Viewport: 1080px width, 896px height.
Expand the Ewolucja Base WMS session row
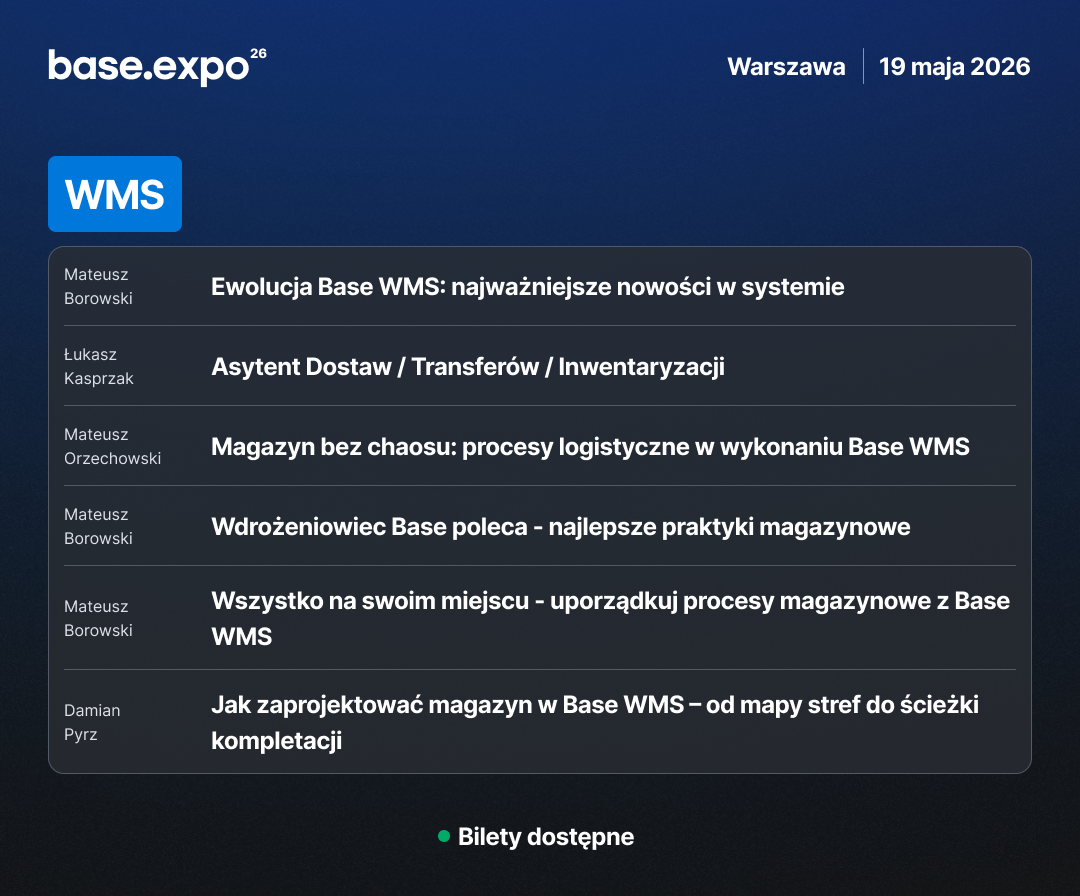click(529, 286)
